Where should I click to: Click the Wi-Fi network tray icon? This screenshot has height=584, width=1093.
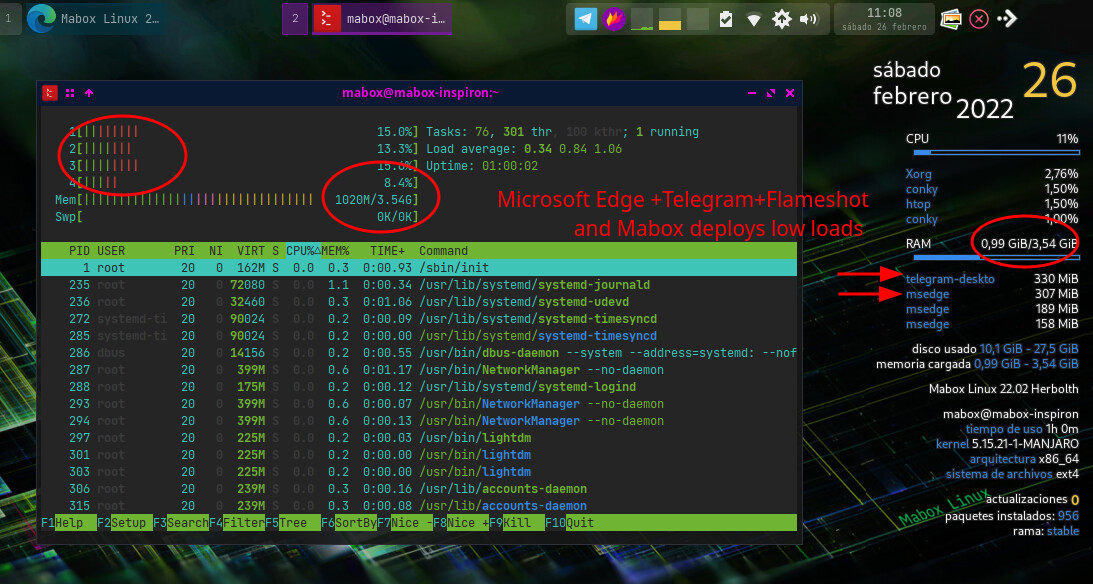tap(753, 17)
